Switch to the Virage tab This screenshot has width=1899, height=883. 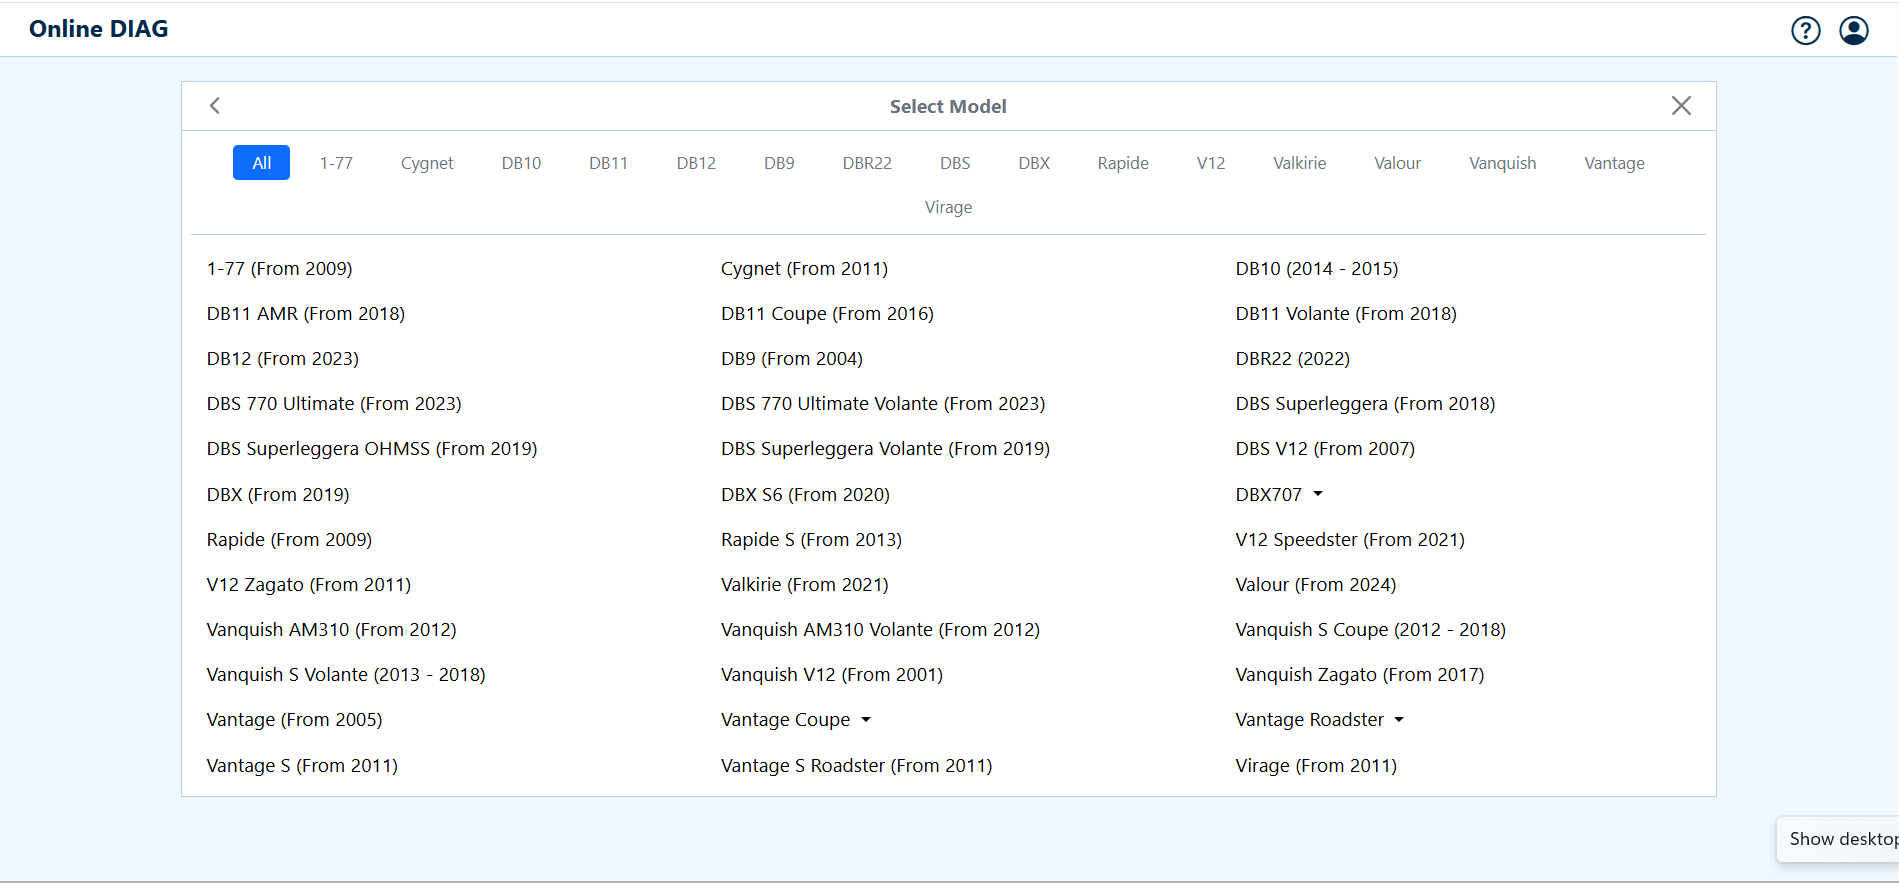coord(948,207)
